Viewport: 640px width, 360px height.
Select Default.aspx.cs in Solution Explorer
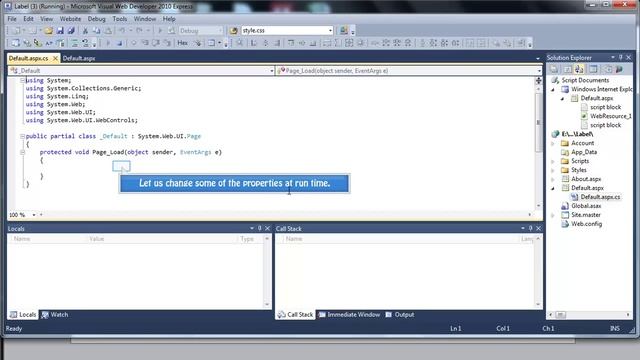[600, 197]
